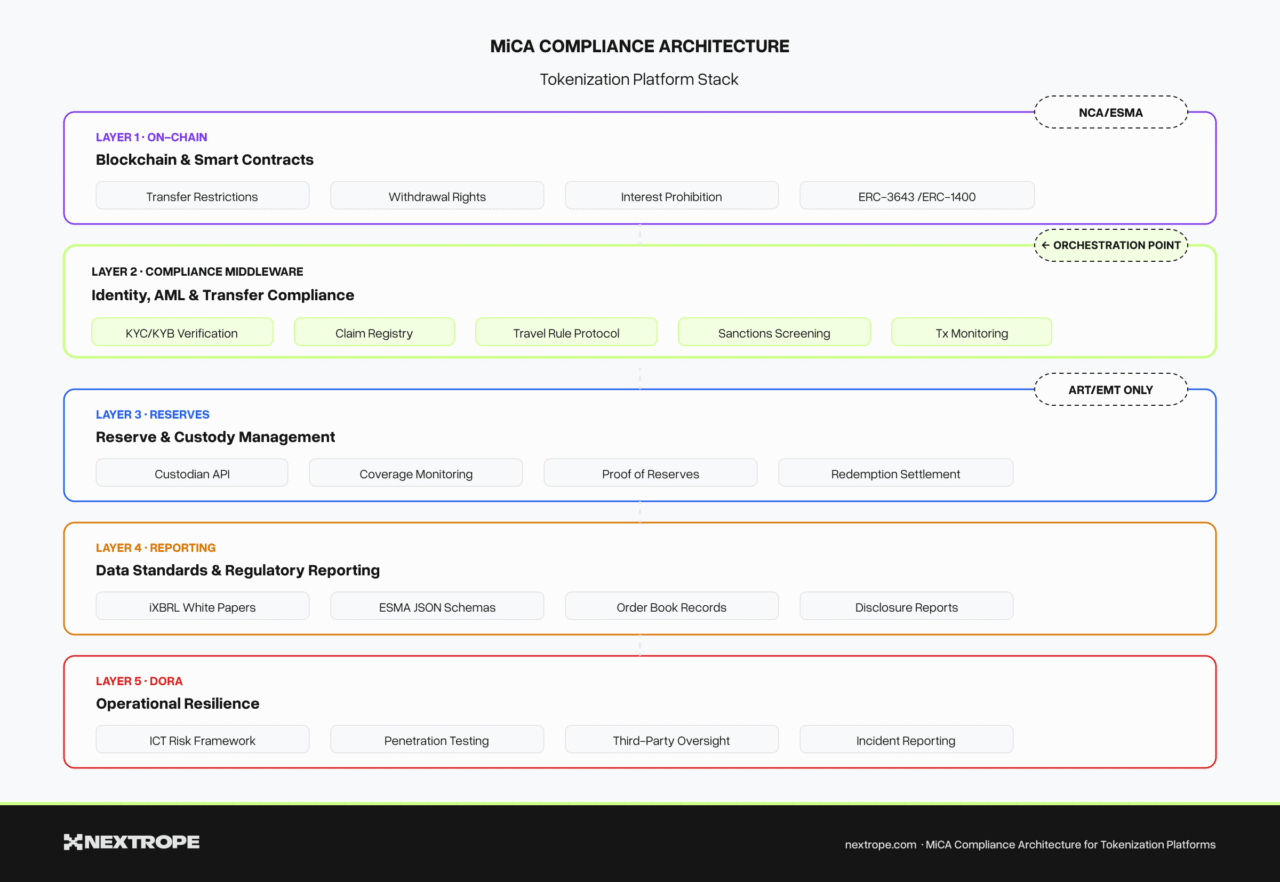Click the Proof of Reserves box
Image resolution: width=1280 pixels, height=882 pixels.
(x=650, y=473)
